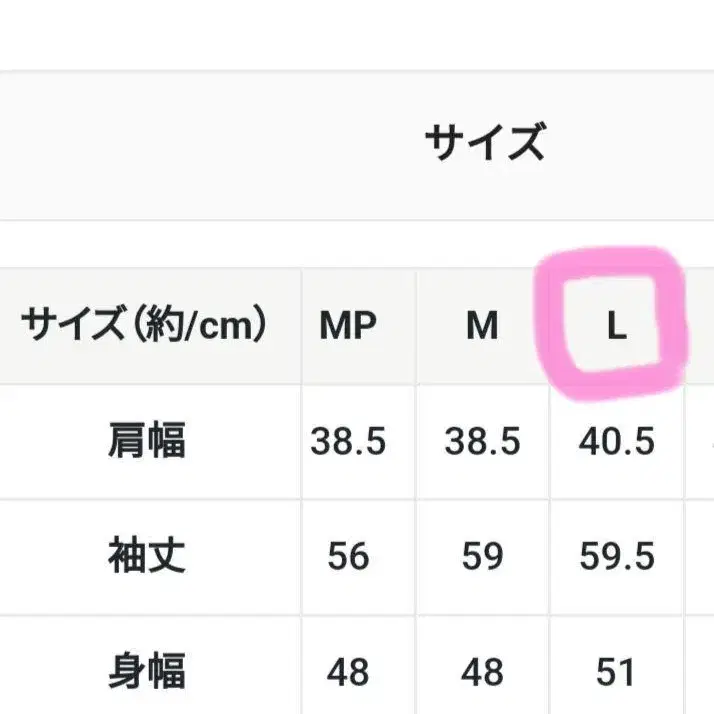Select the 48 value under MP
The height and width of the screenshot is (714, 714).
click(x=348, y=671)
